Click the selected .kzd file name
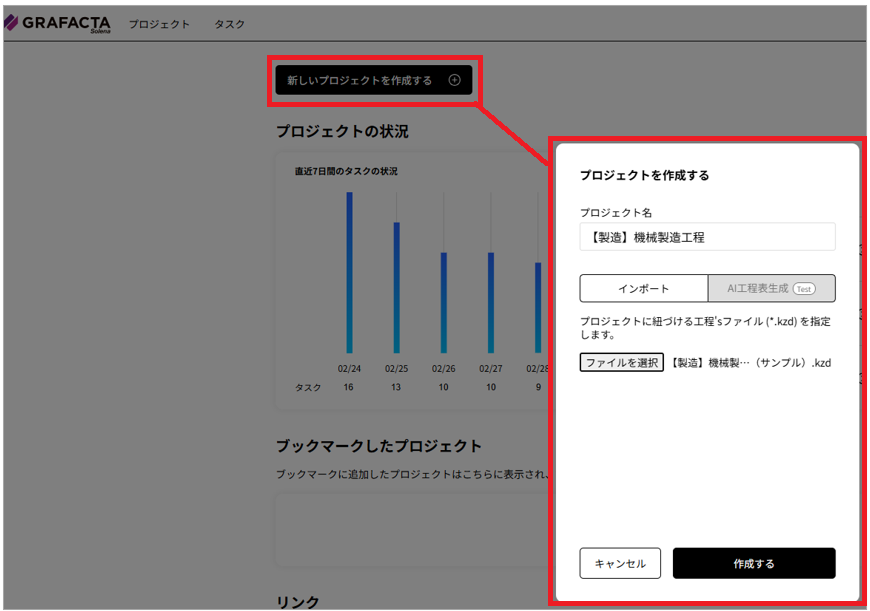This screenshot has width=870, height=611. 750,363
